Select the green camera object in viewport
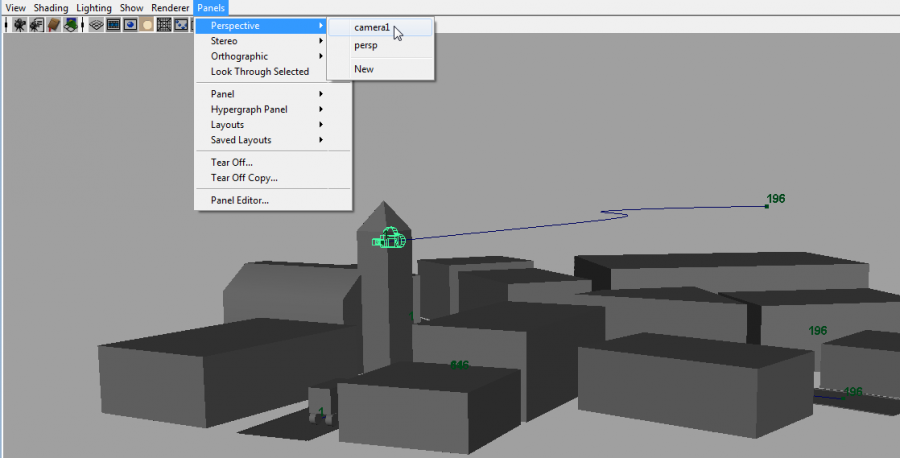The height and width of the screenshot is (458, 900). point(389,239)
